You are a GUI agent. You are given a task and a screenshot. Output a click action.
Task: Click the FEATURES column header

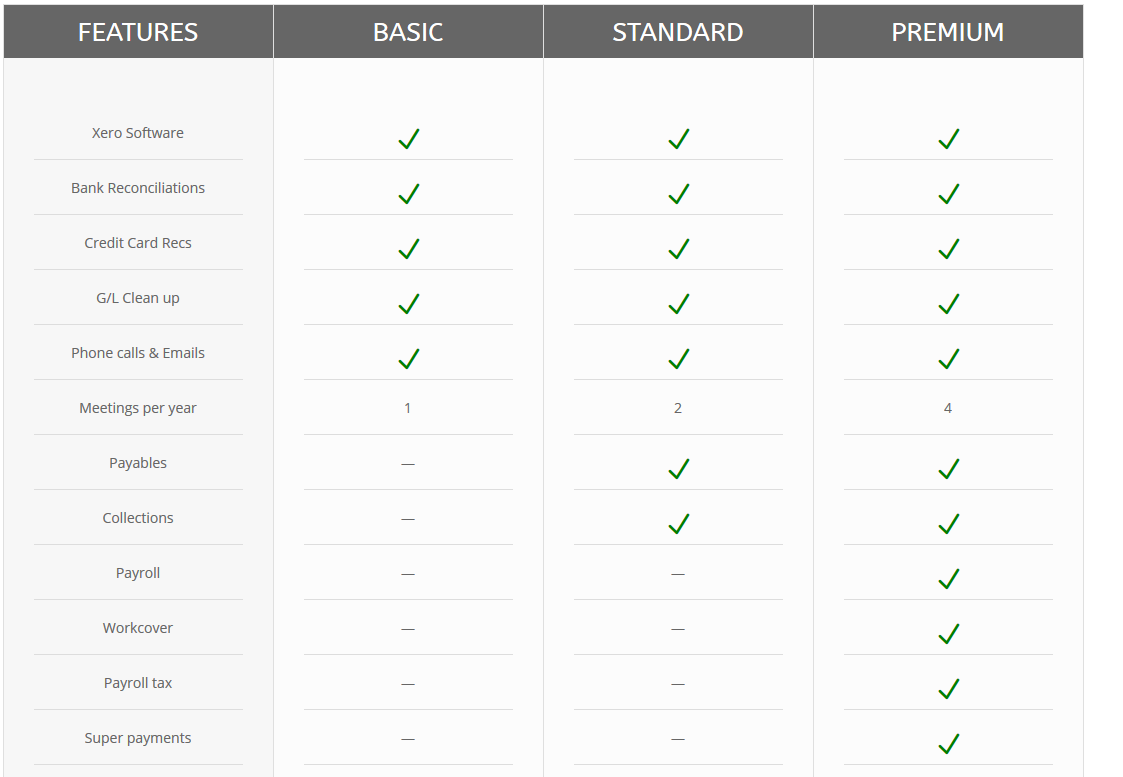[138, 32]
